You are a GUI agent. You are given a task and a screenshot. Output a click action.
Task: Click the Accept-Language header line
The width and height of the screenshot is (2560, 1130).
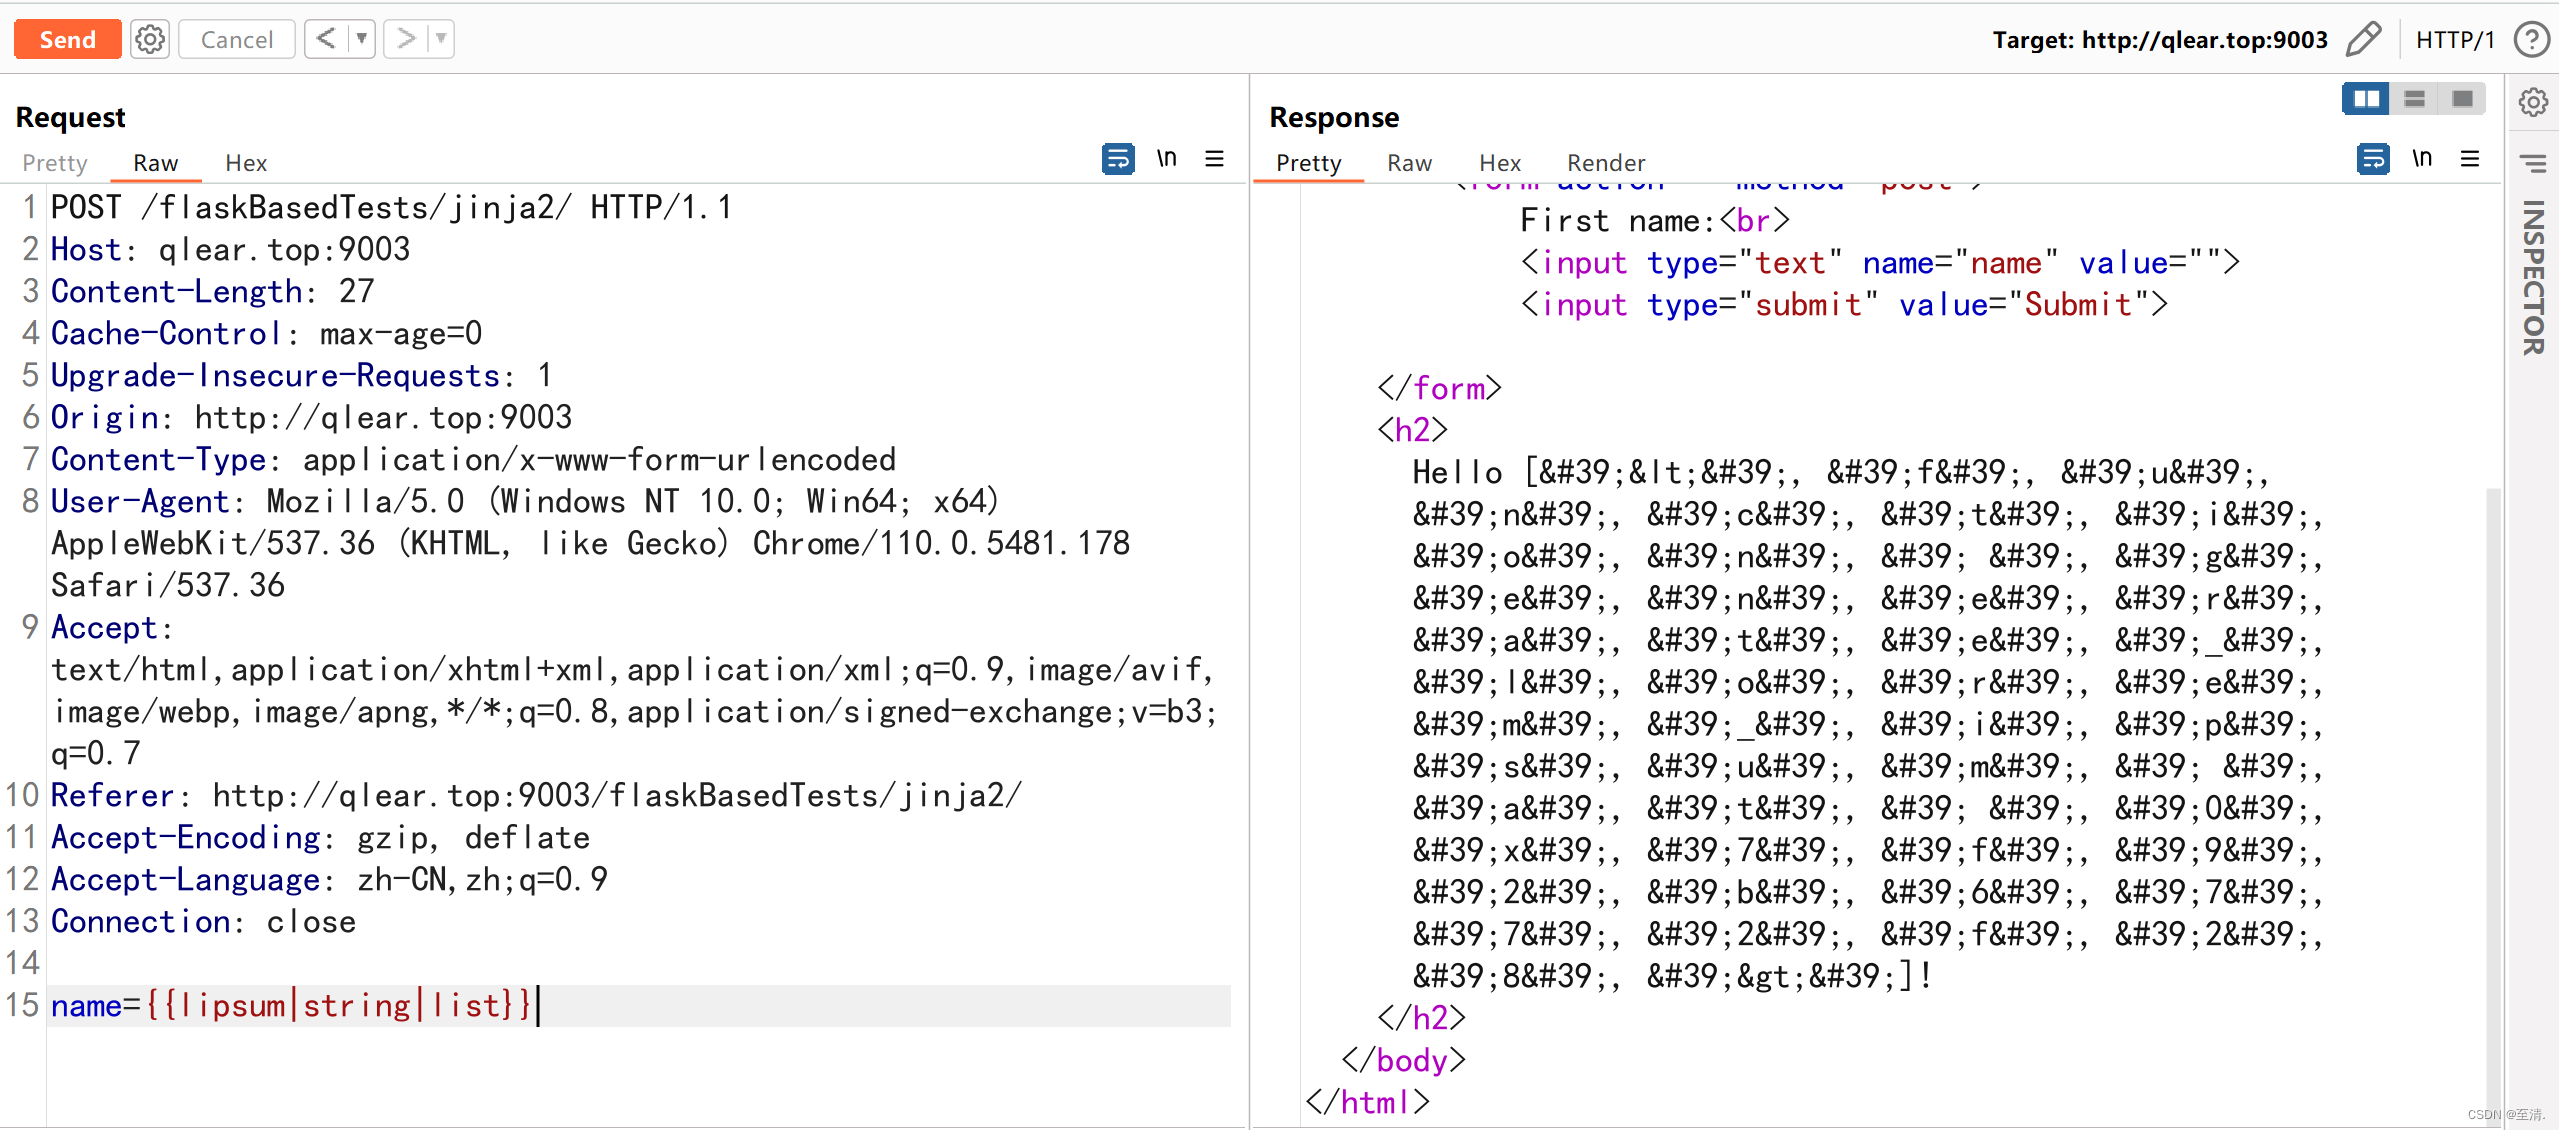[x=330, y=879]
